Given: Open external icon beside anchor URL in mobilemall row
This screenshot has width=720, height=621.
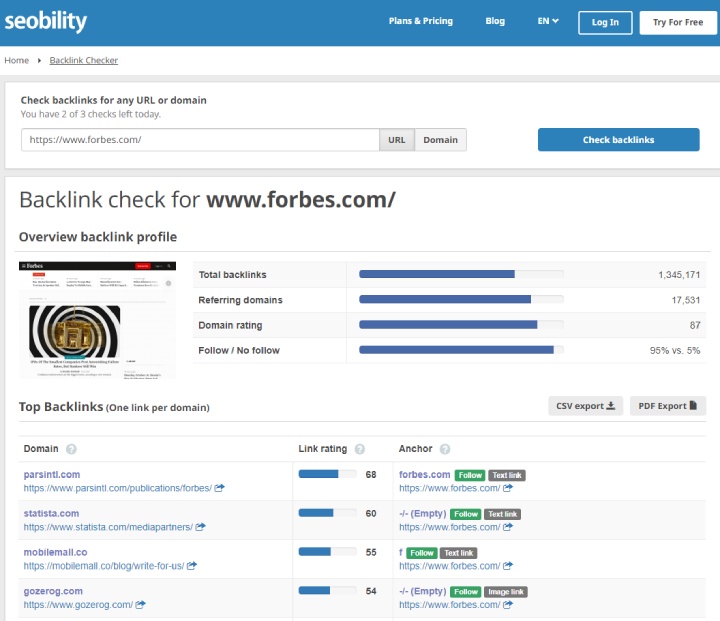Looking at the screenshot, I should tap(507, 566).
